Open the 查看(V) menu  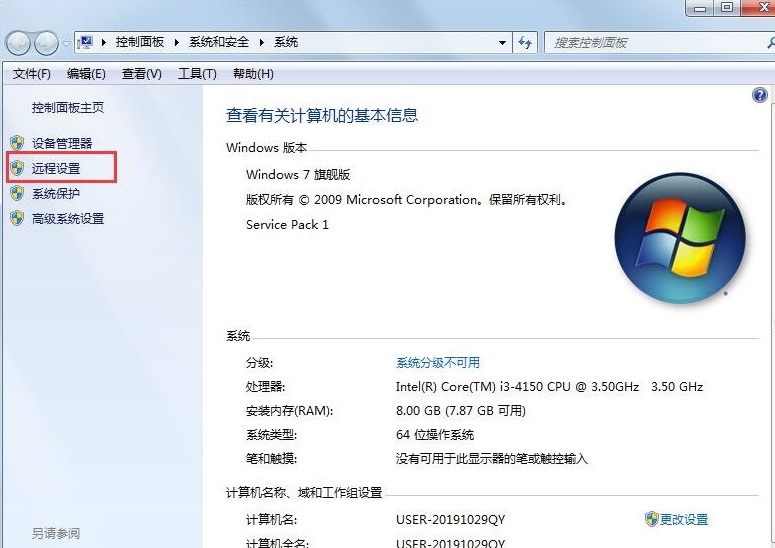141,74
